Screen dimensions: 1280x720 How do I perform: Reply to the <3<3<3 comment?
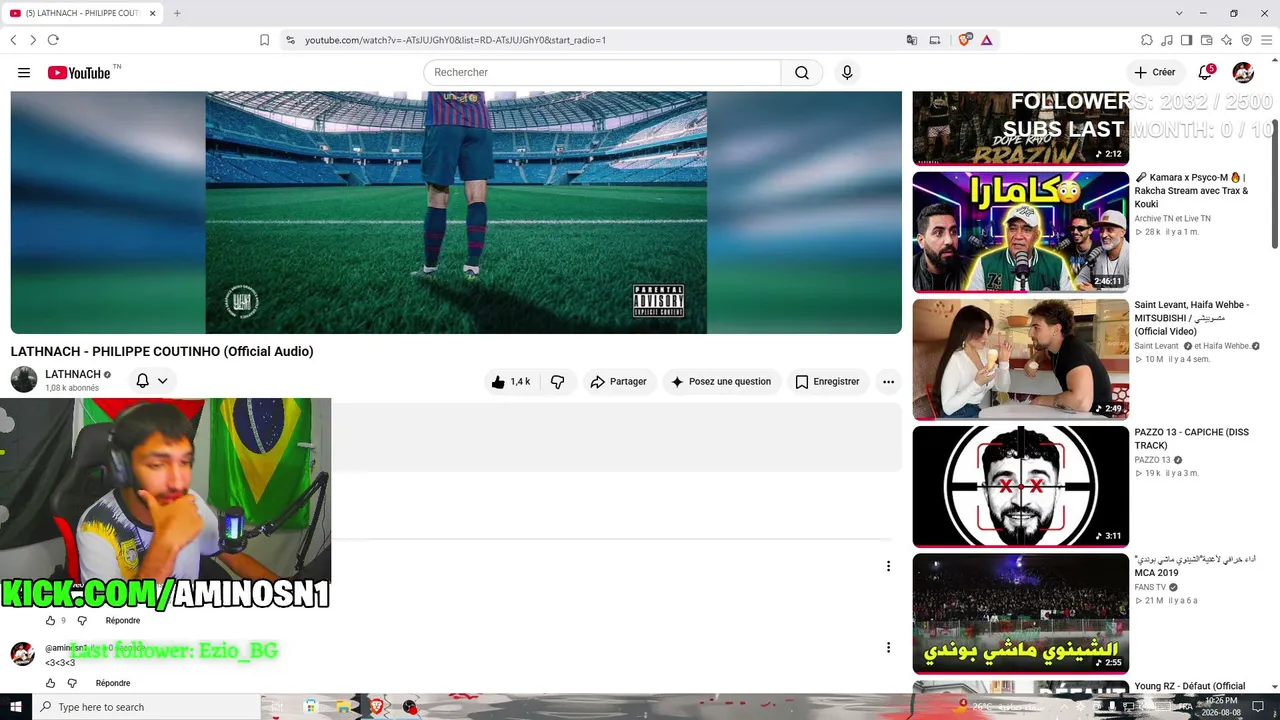click(x=113, y=683)
